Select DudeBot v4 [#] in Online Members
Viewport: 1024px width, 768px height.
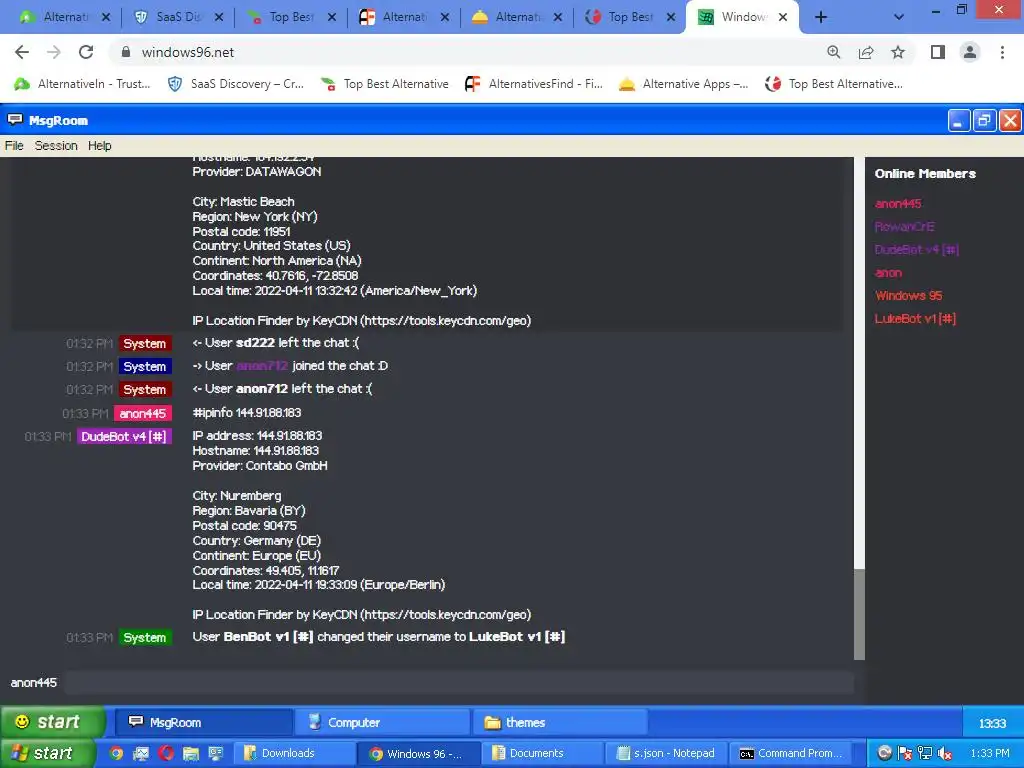click(916, 249)
